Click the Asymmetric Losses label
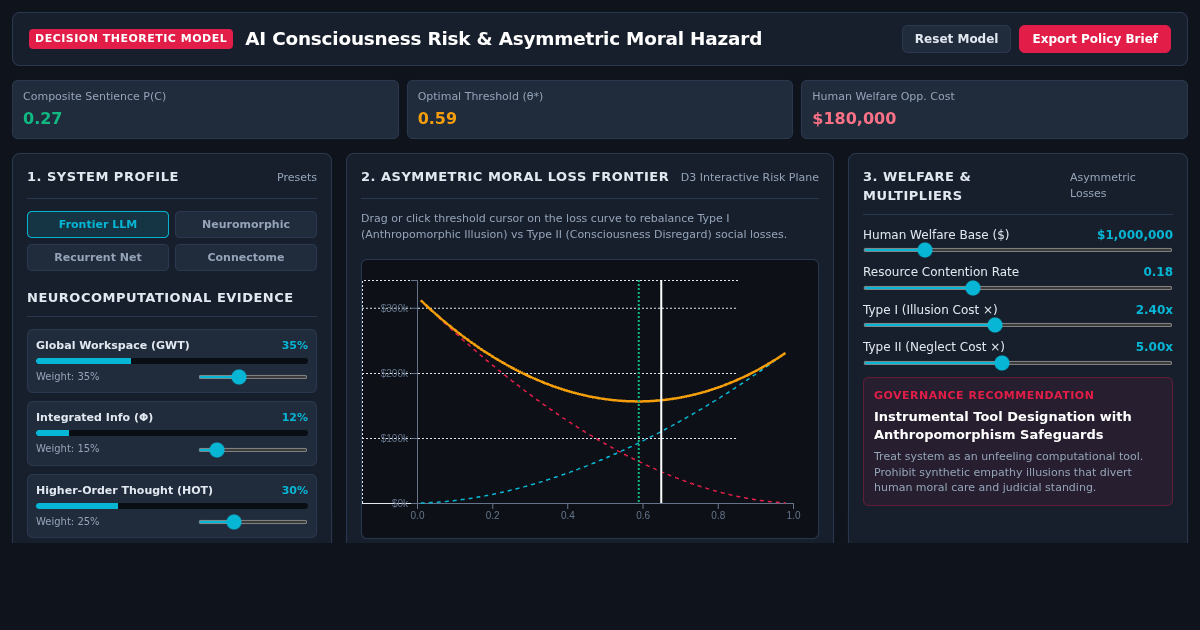Image resolution: width=1200 pixels, height=630 pixels. point(1103,185)
